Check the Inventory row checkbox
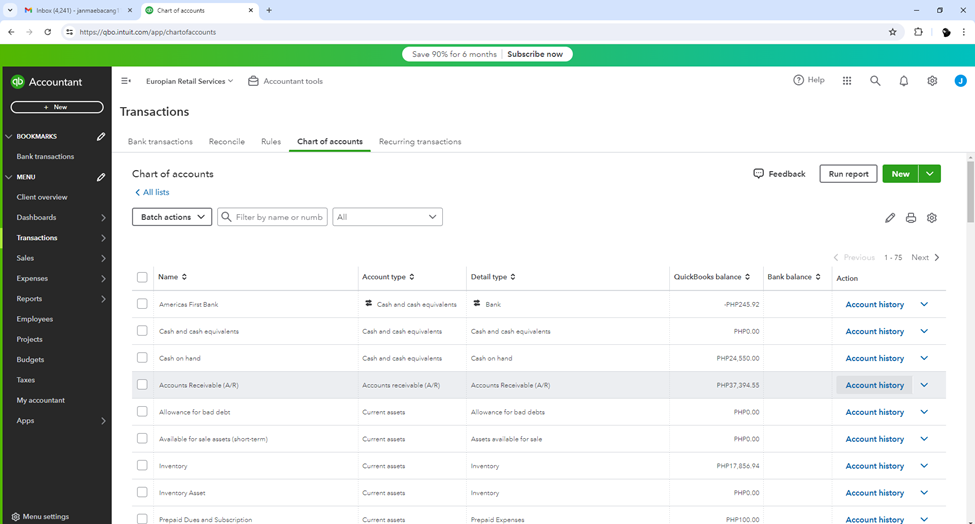This screenshot has height=524, width=975. [x=142, y=465]
